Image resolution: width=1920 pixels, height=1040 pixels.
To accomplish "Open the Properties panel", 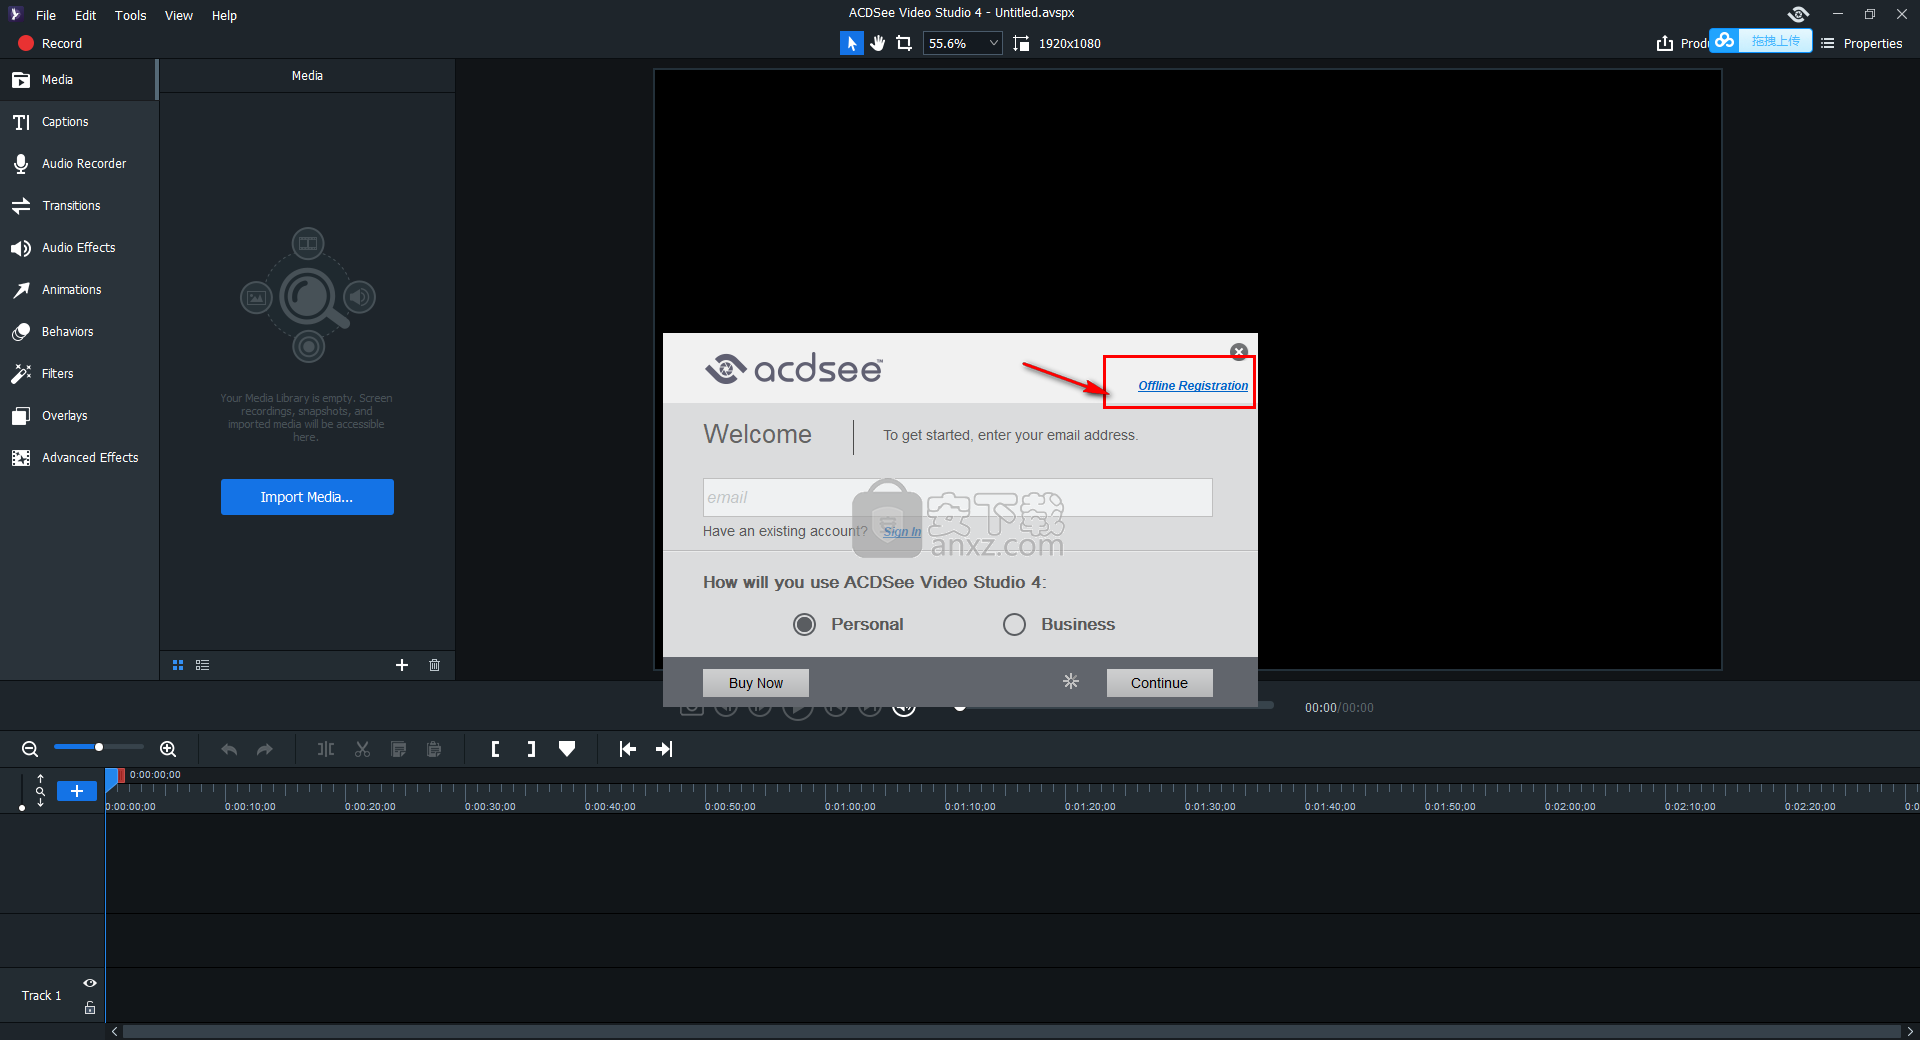I will point(1861,43).
